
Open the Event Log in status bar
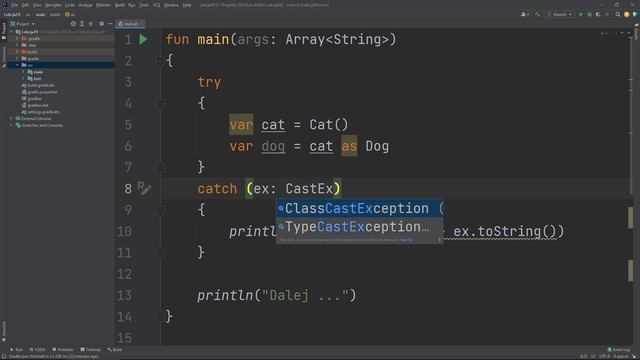click(618, 349)
